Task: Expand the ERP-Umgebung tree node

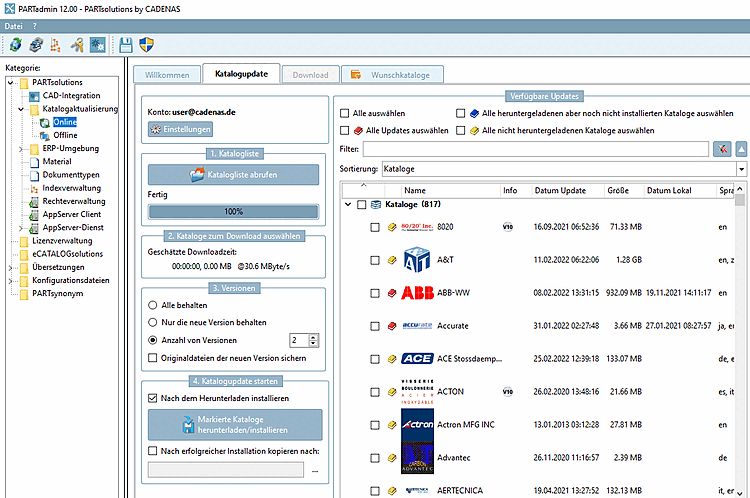Action: 21,149
